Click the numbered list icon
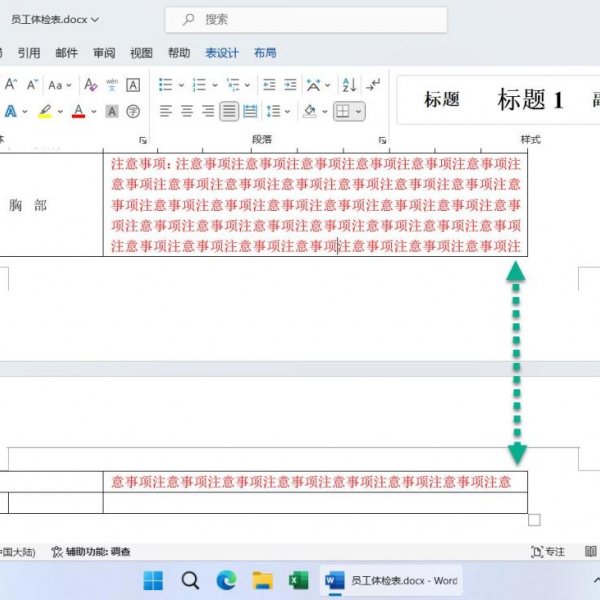Image resolution: width=600 pixels, height=600 pixels. 198,85
